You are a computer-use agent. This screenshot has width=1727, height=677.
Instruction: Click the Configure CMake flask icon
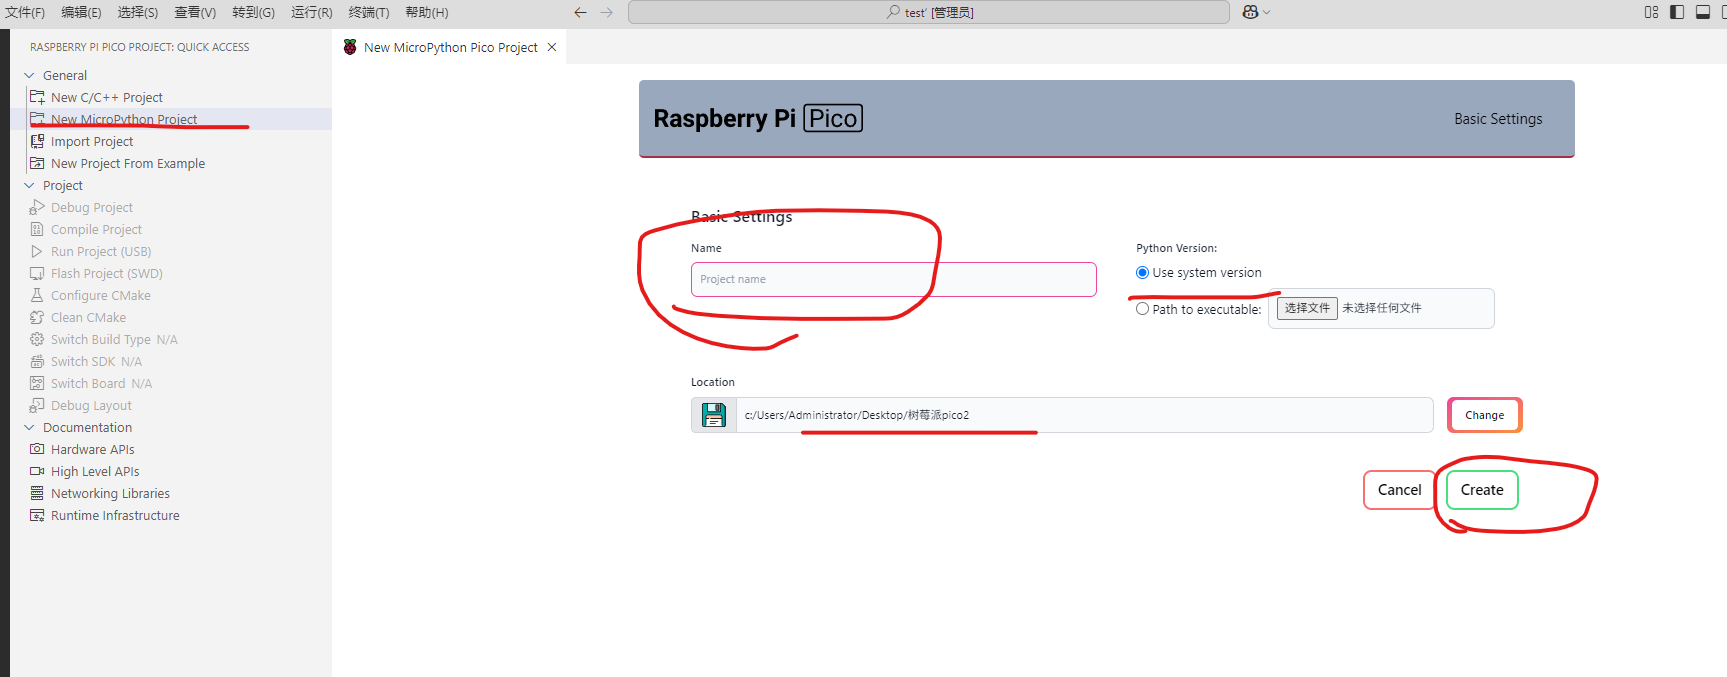click(x=37, y=295)
